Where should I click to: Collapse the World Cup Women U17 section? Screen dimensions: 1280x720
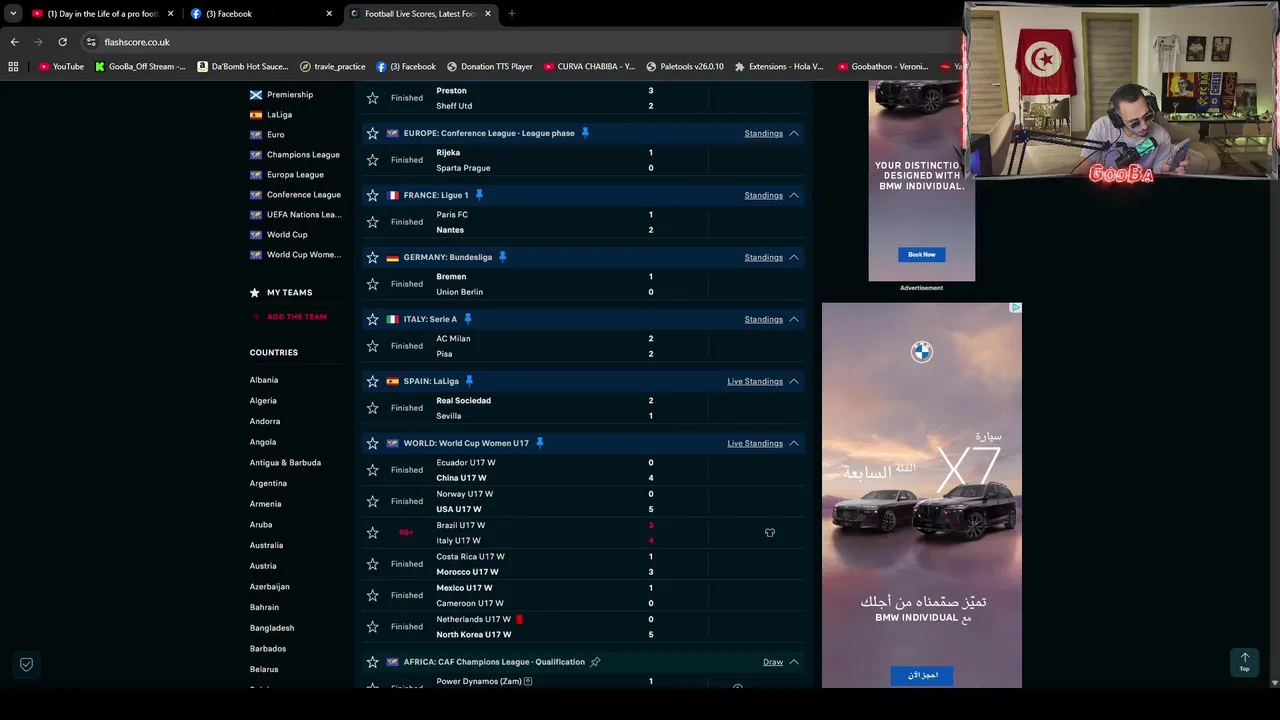794,443
